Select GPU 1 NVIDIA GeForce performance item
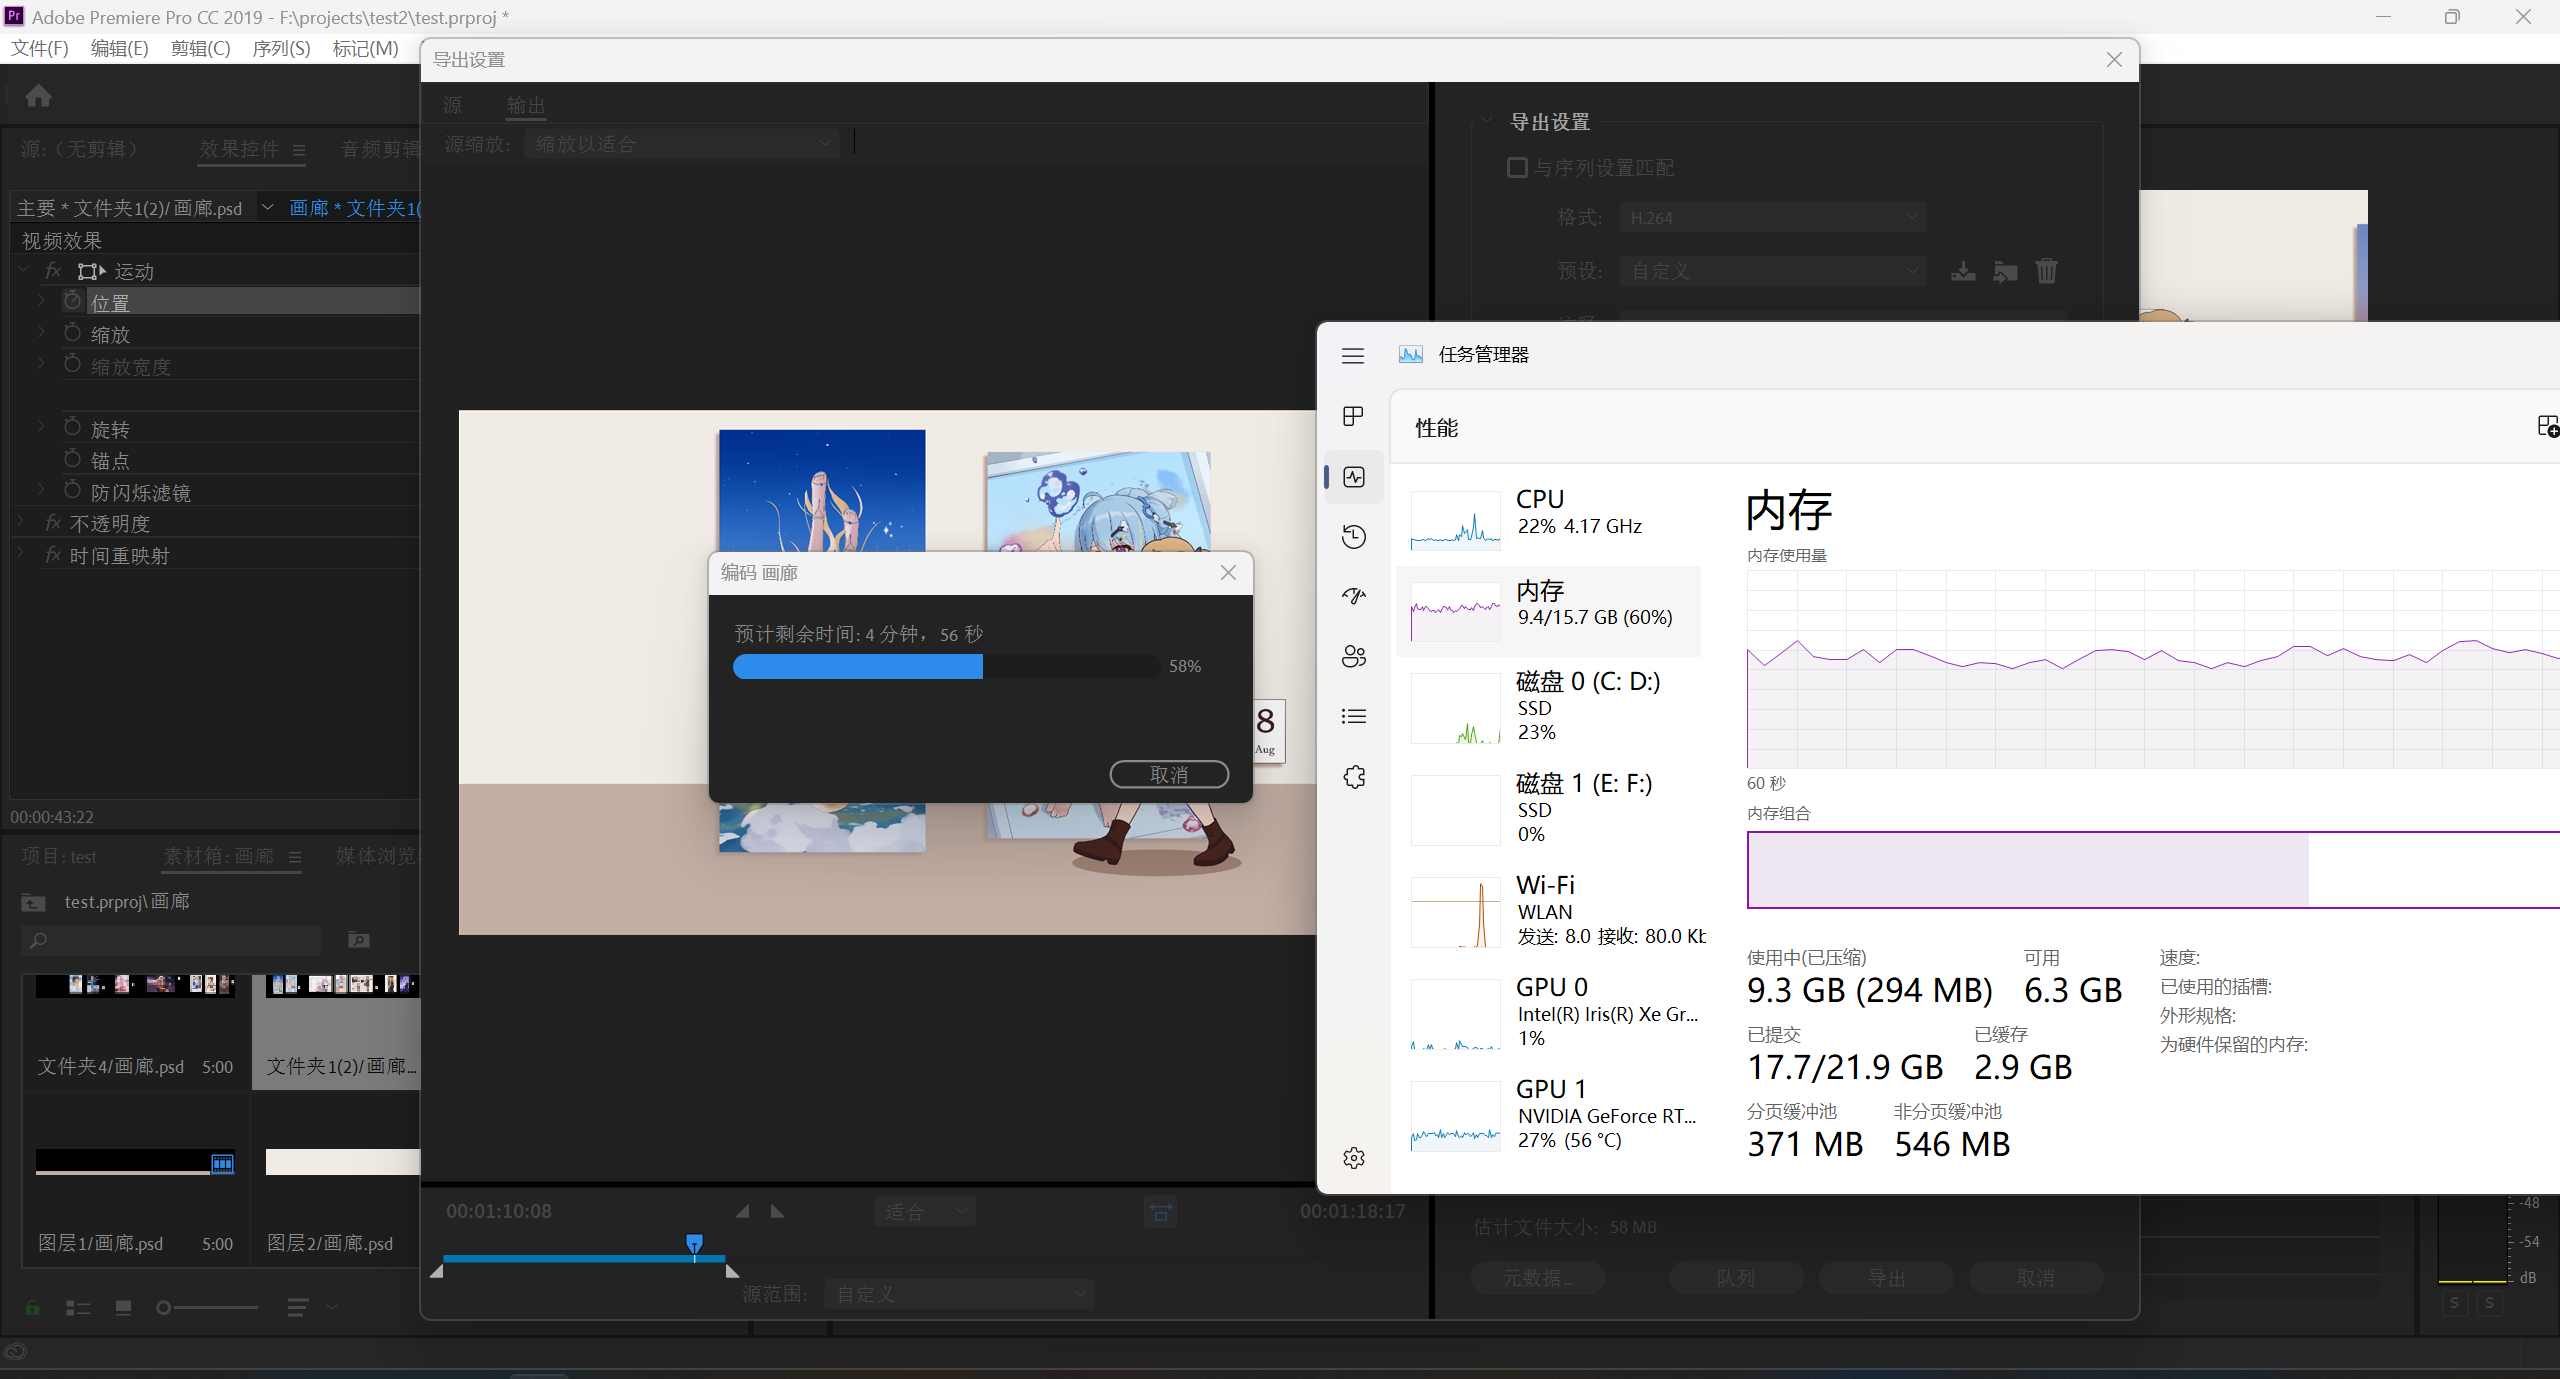The width and height of the screenshot is (2560, 1379). click(1555, 1114)
